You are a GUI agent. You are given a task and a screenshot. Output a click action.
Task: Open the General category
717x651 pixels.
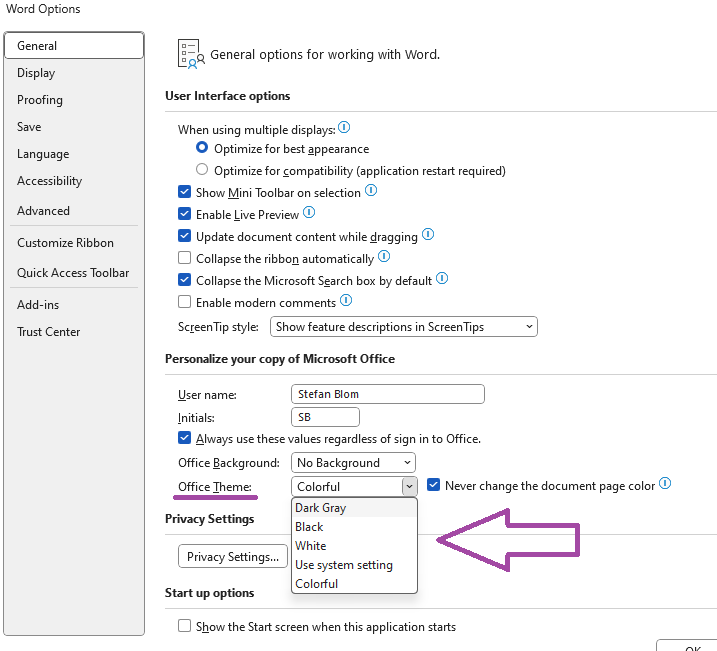74,46
